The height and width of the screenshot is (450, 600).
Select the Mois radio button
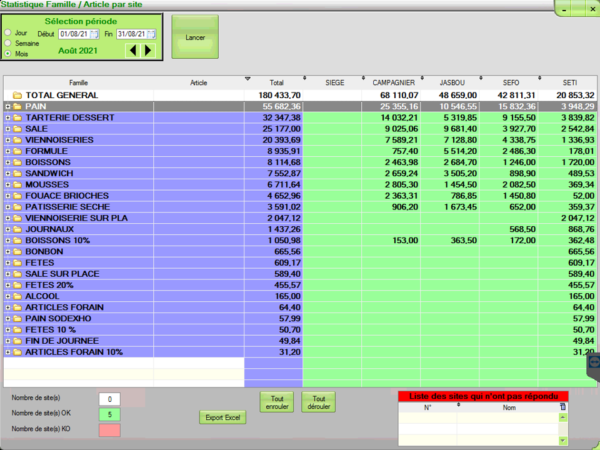pyautogui.click(x=7, y=53)
